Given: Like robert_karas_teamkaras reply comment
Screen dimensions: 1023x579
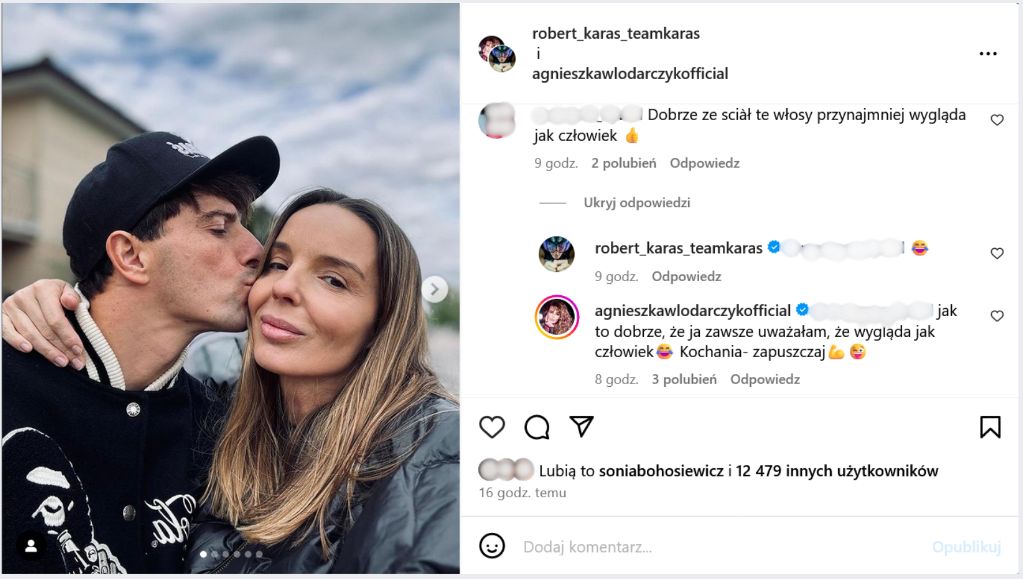Looking at the screenshot, I should (996, 254).
